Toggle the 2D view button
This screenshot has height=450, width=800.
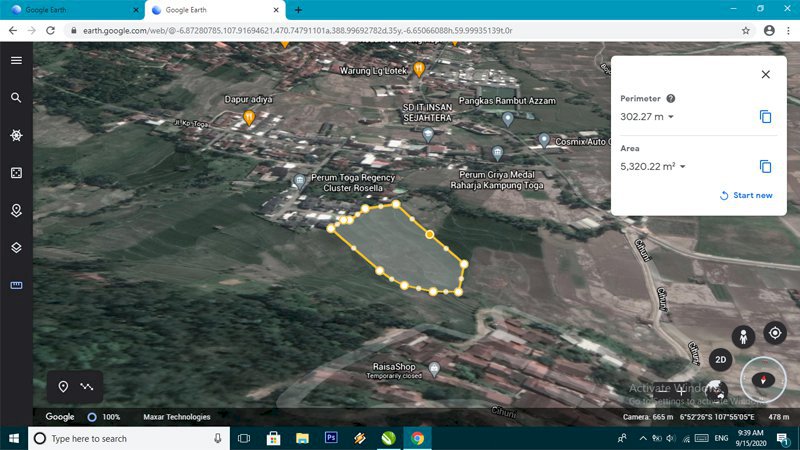point(720,359)
